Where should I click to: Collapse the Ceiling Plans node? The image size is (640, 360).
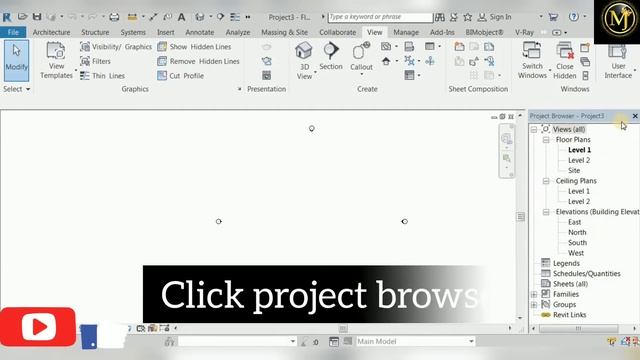(546, 181)
